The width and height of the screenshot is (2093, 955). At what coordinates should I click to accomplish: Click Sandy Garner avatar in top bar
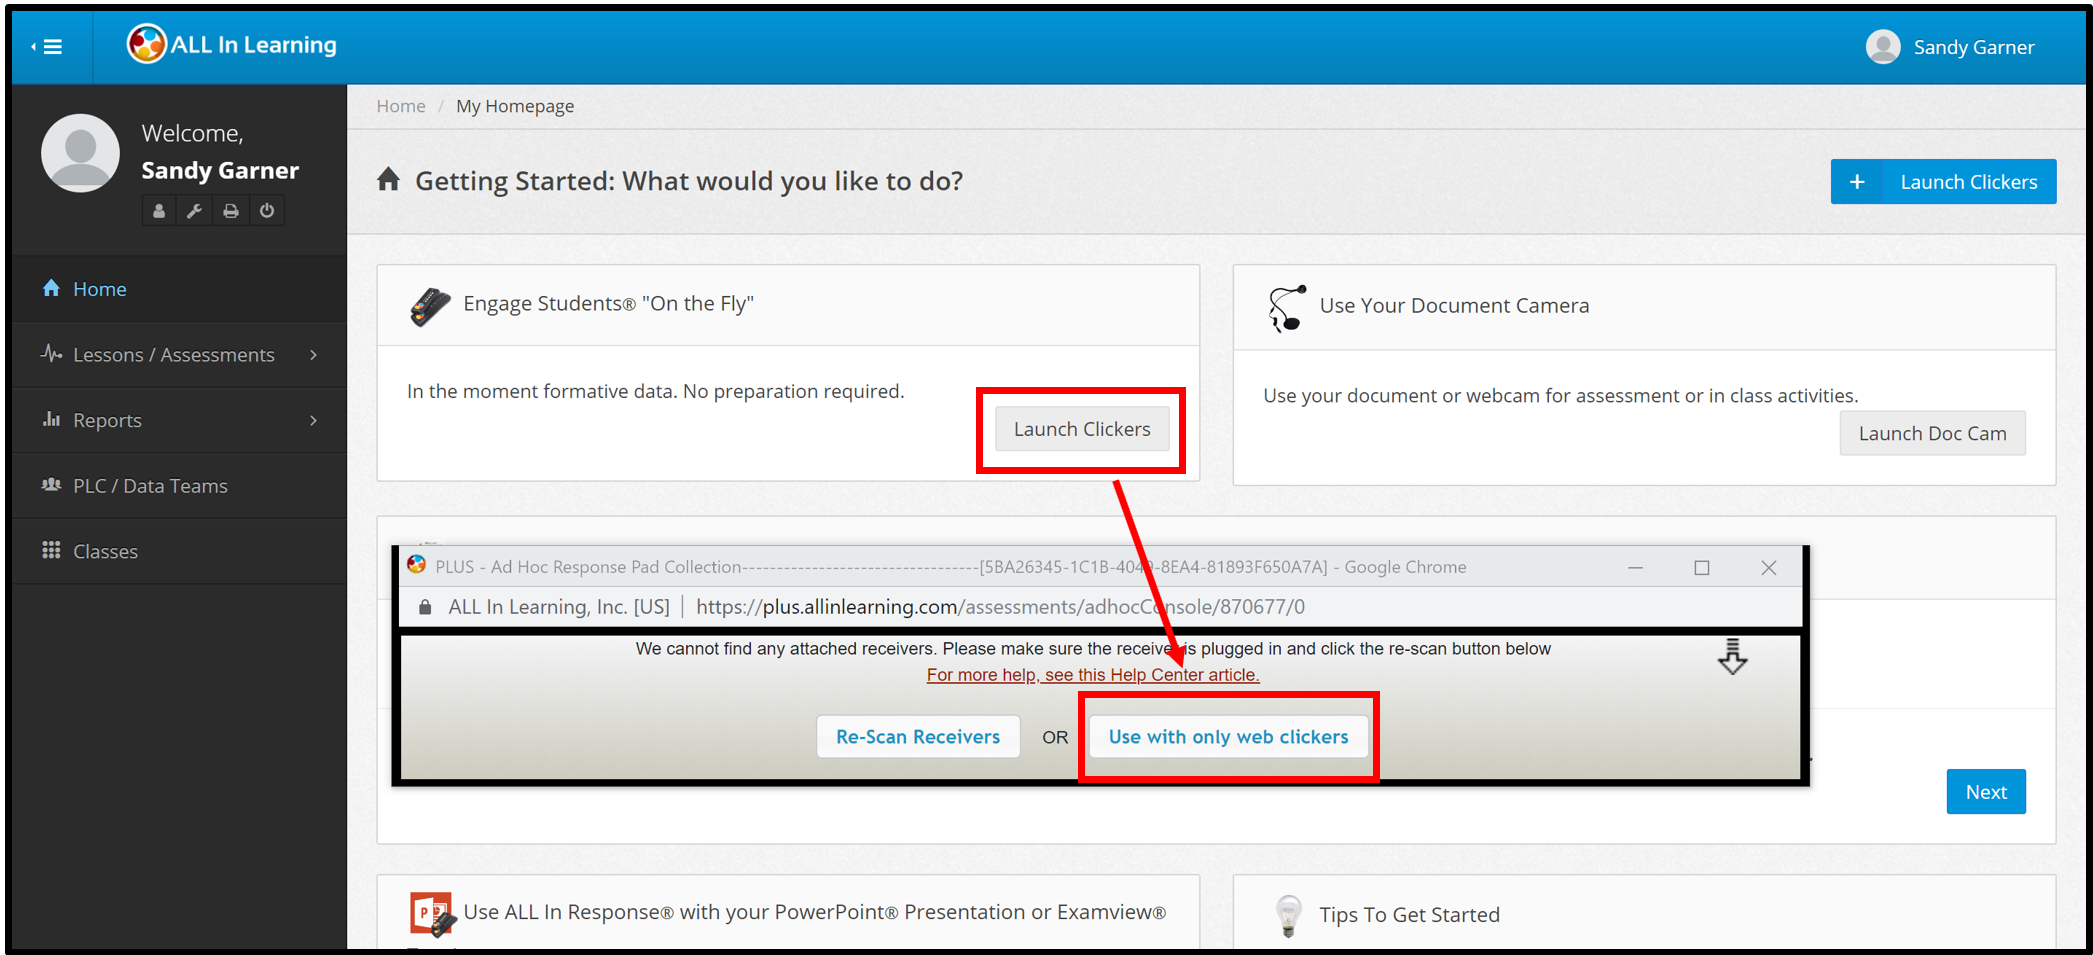[1882, 47]
